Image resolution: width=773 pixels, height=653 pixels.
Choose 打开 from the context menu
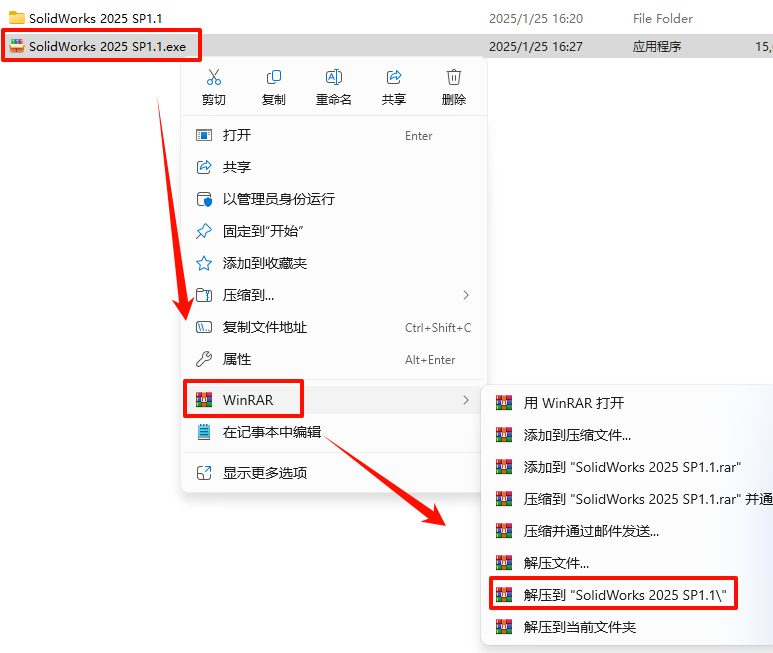[334, 135]
